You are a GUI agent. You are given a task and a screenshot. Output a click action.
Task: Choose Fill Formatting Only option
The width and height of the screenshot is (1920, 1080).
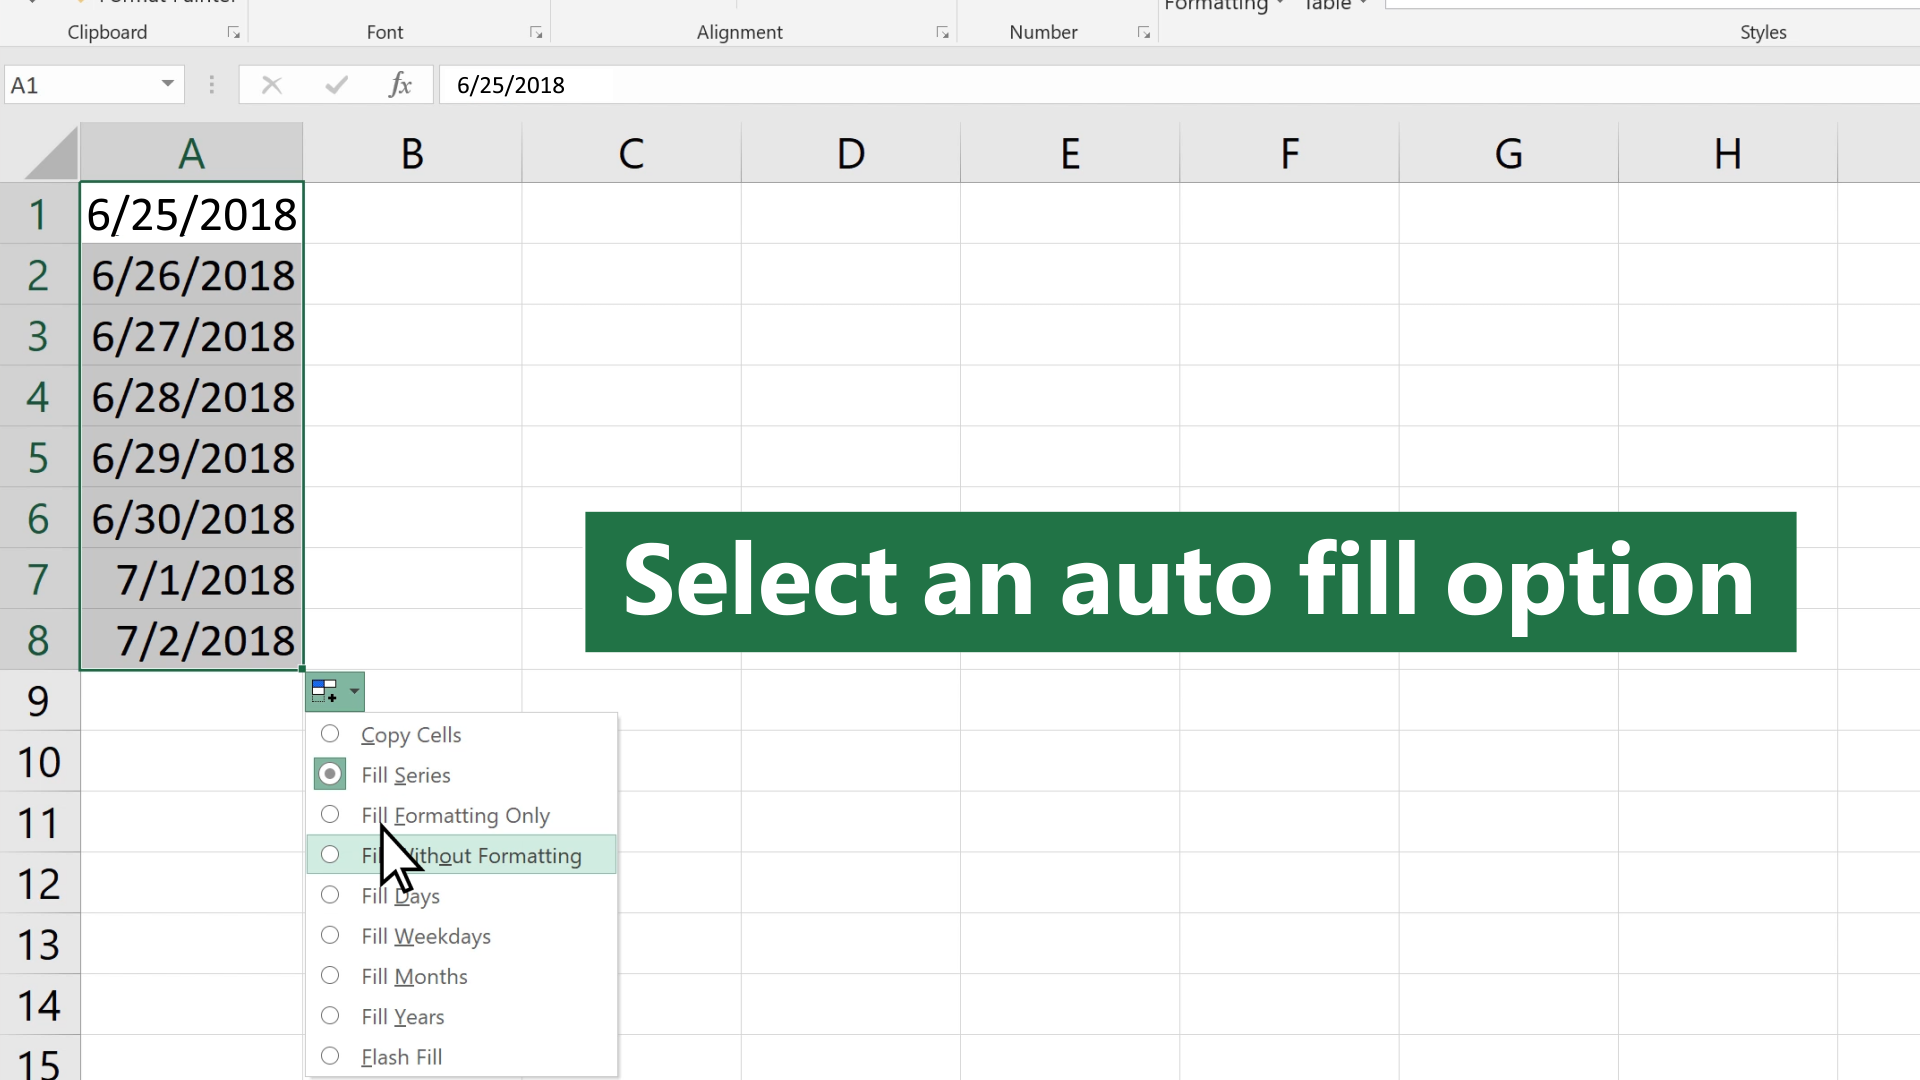pyautogui.click(x=461, y=815)
